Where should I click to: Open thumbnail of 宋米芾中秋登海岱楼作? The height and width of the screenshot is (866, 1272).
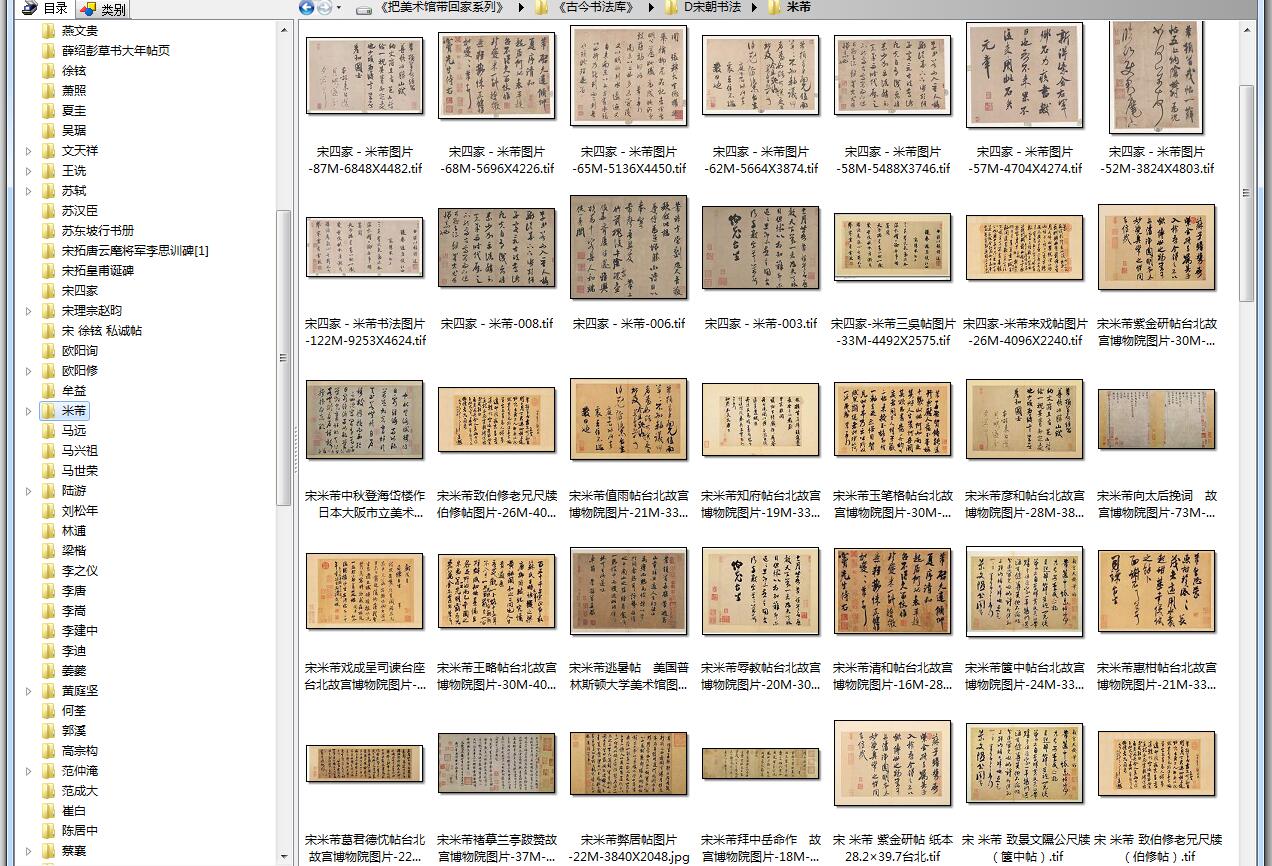pos(365,420)
